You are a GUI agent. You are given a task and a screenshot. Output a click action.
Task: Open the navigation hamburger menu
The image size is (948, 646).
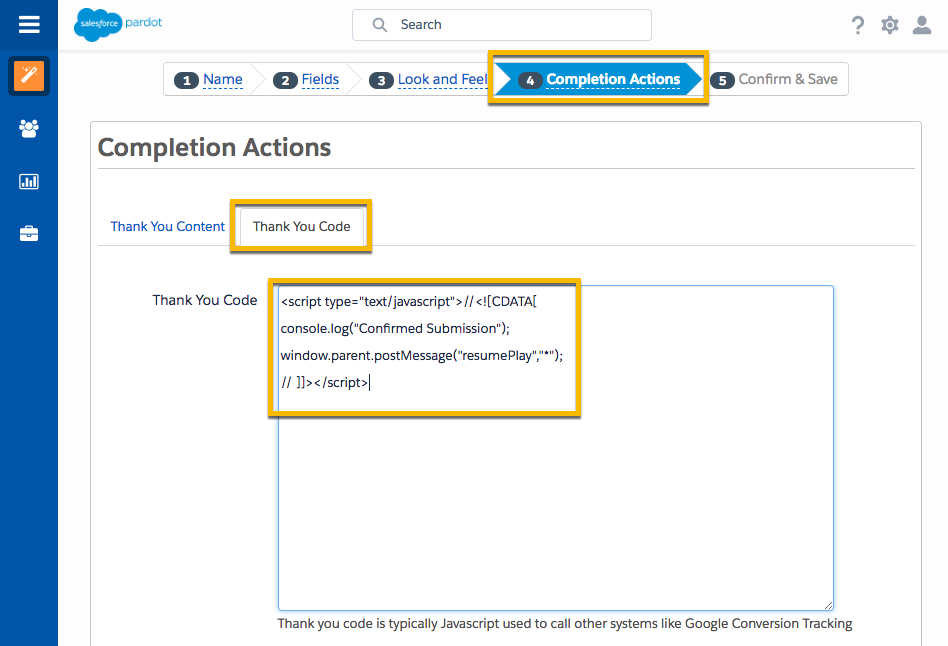coord(28,25)
